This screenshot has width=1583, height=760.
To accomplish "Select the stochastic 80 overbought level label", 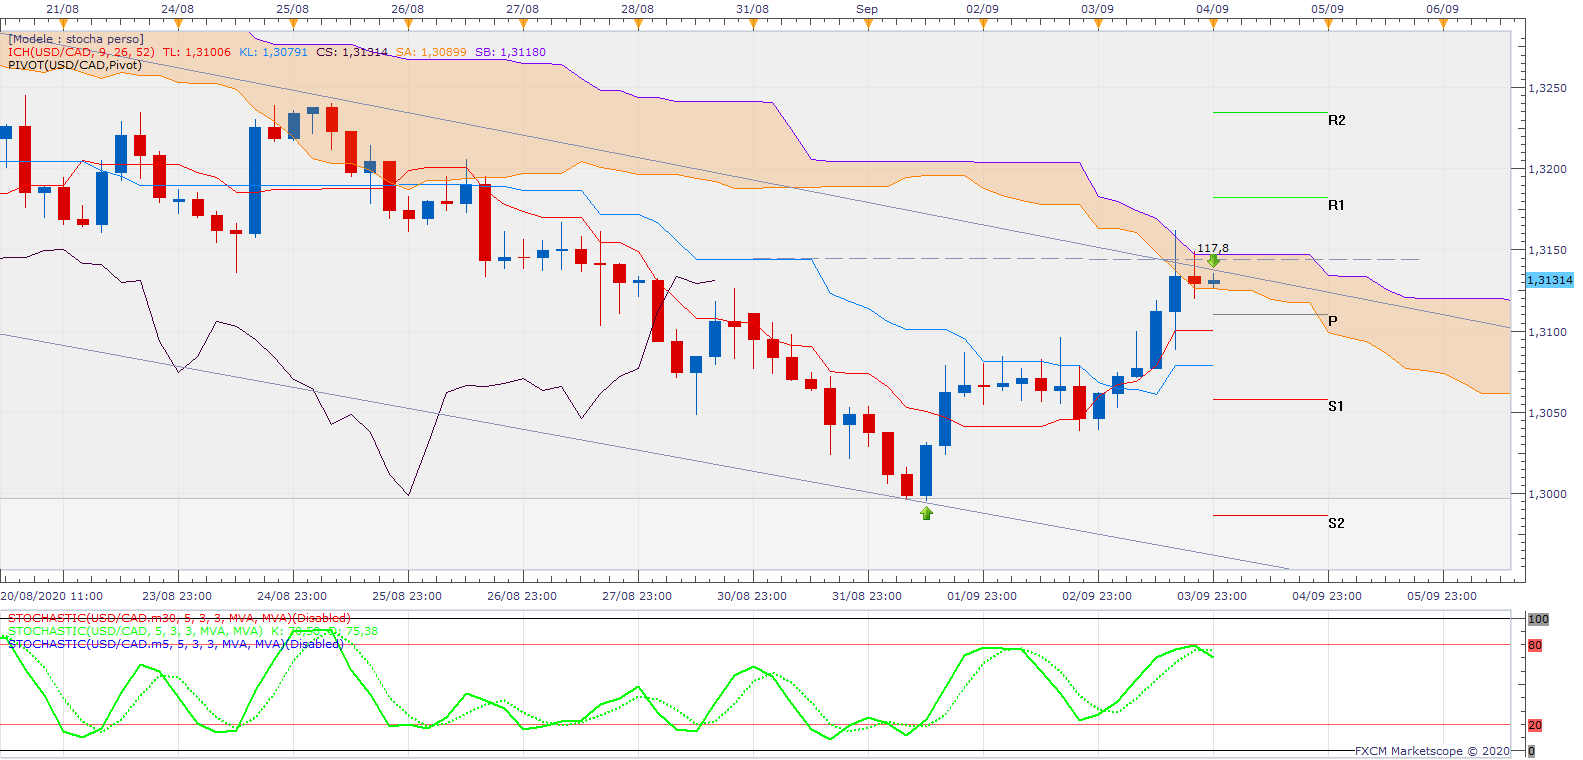I will tap(1535, 645).
